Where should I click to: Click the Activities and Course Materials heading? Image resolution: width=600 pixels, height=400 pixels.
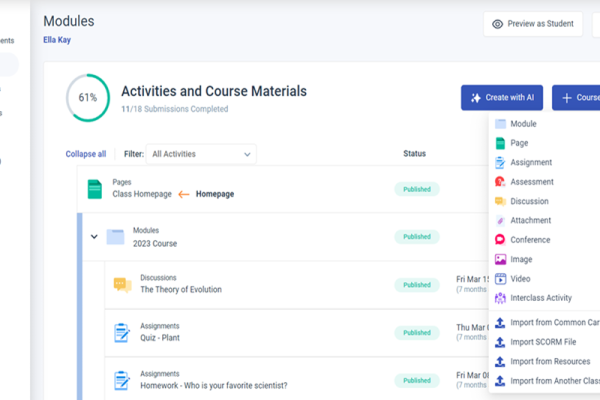click(x=214, y=91)
